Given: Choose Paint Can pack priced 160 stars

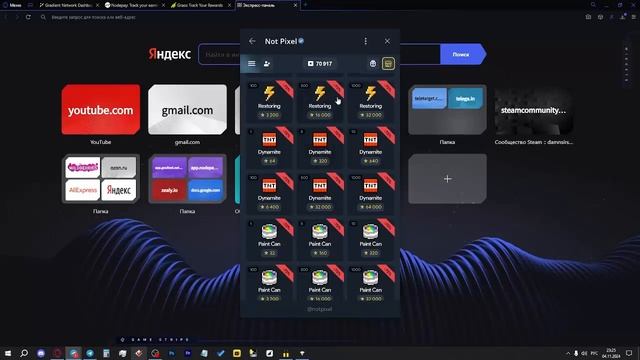Looking at the screenshot, I should point(320,240).
